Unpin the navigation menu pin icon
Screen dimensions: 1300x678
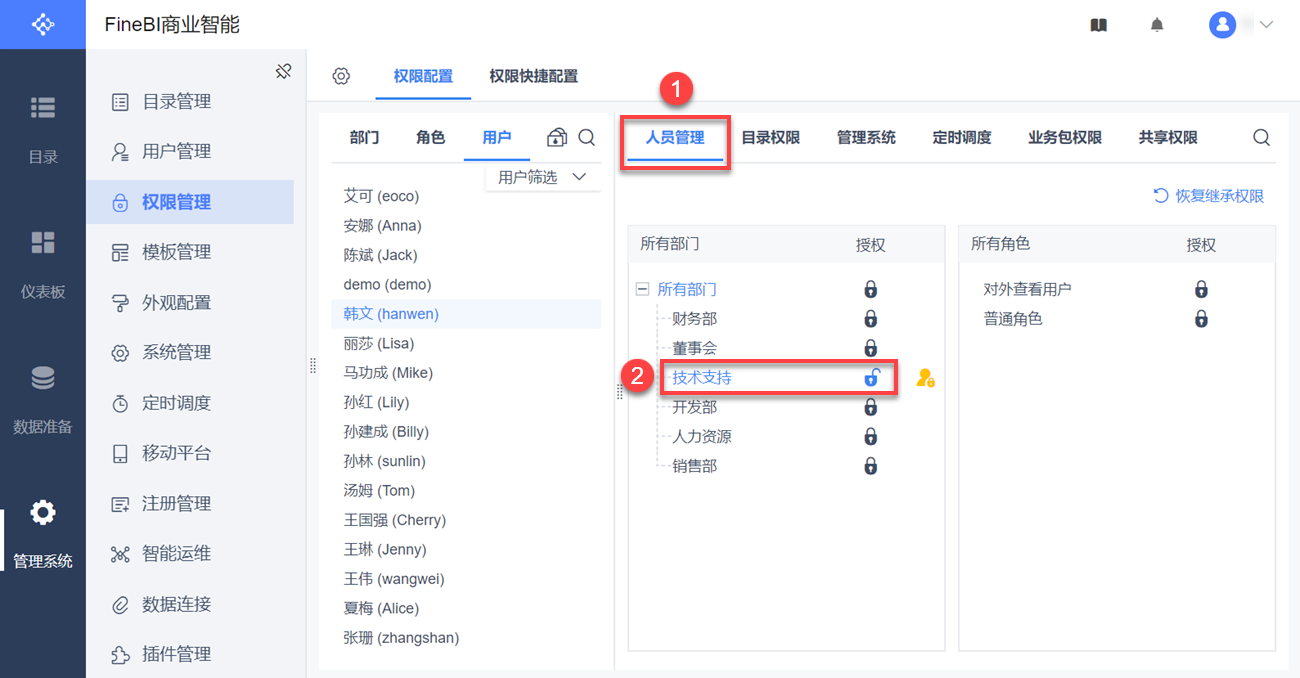pyautogui.click(x=283, y=71)
